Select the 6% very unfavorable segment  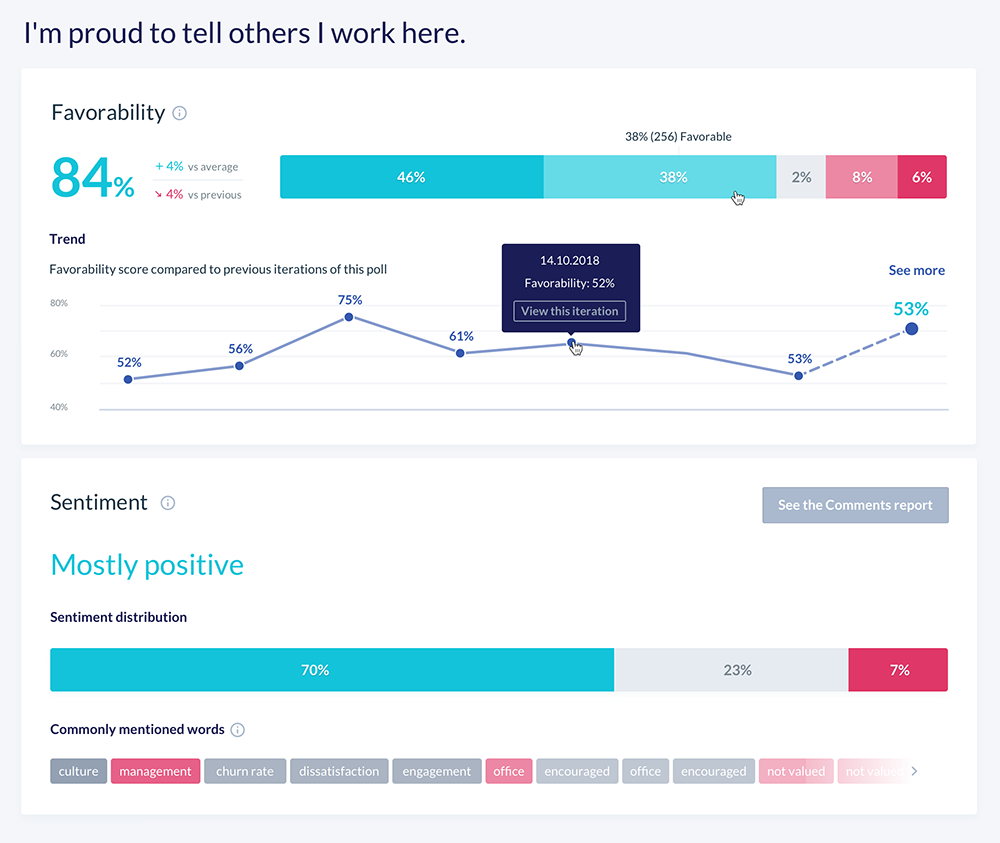coord(922,177)
